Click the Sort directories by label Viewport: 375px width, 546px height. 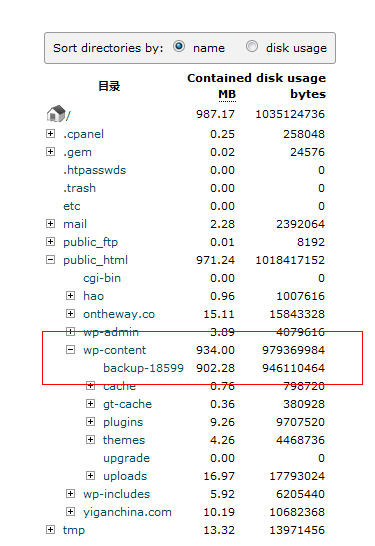tap(108, 48)
